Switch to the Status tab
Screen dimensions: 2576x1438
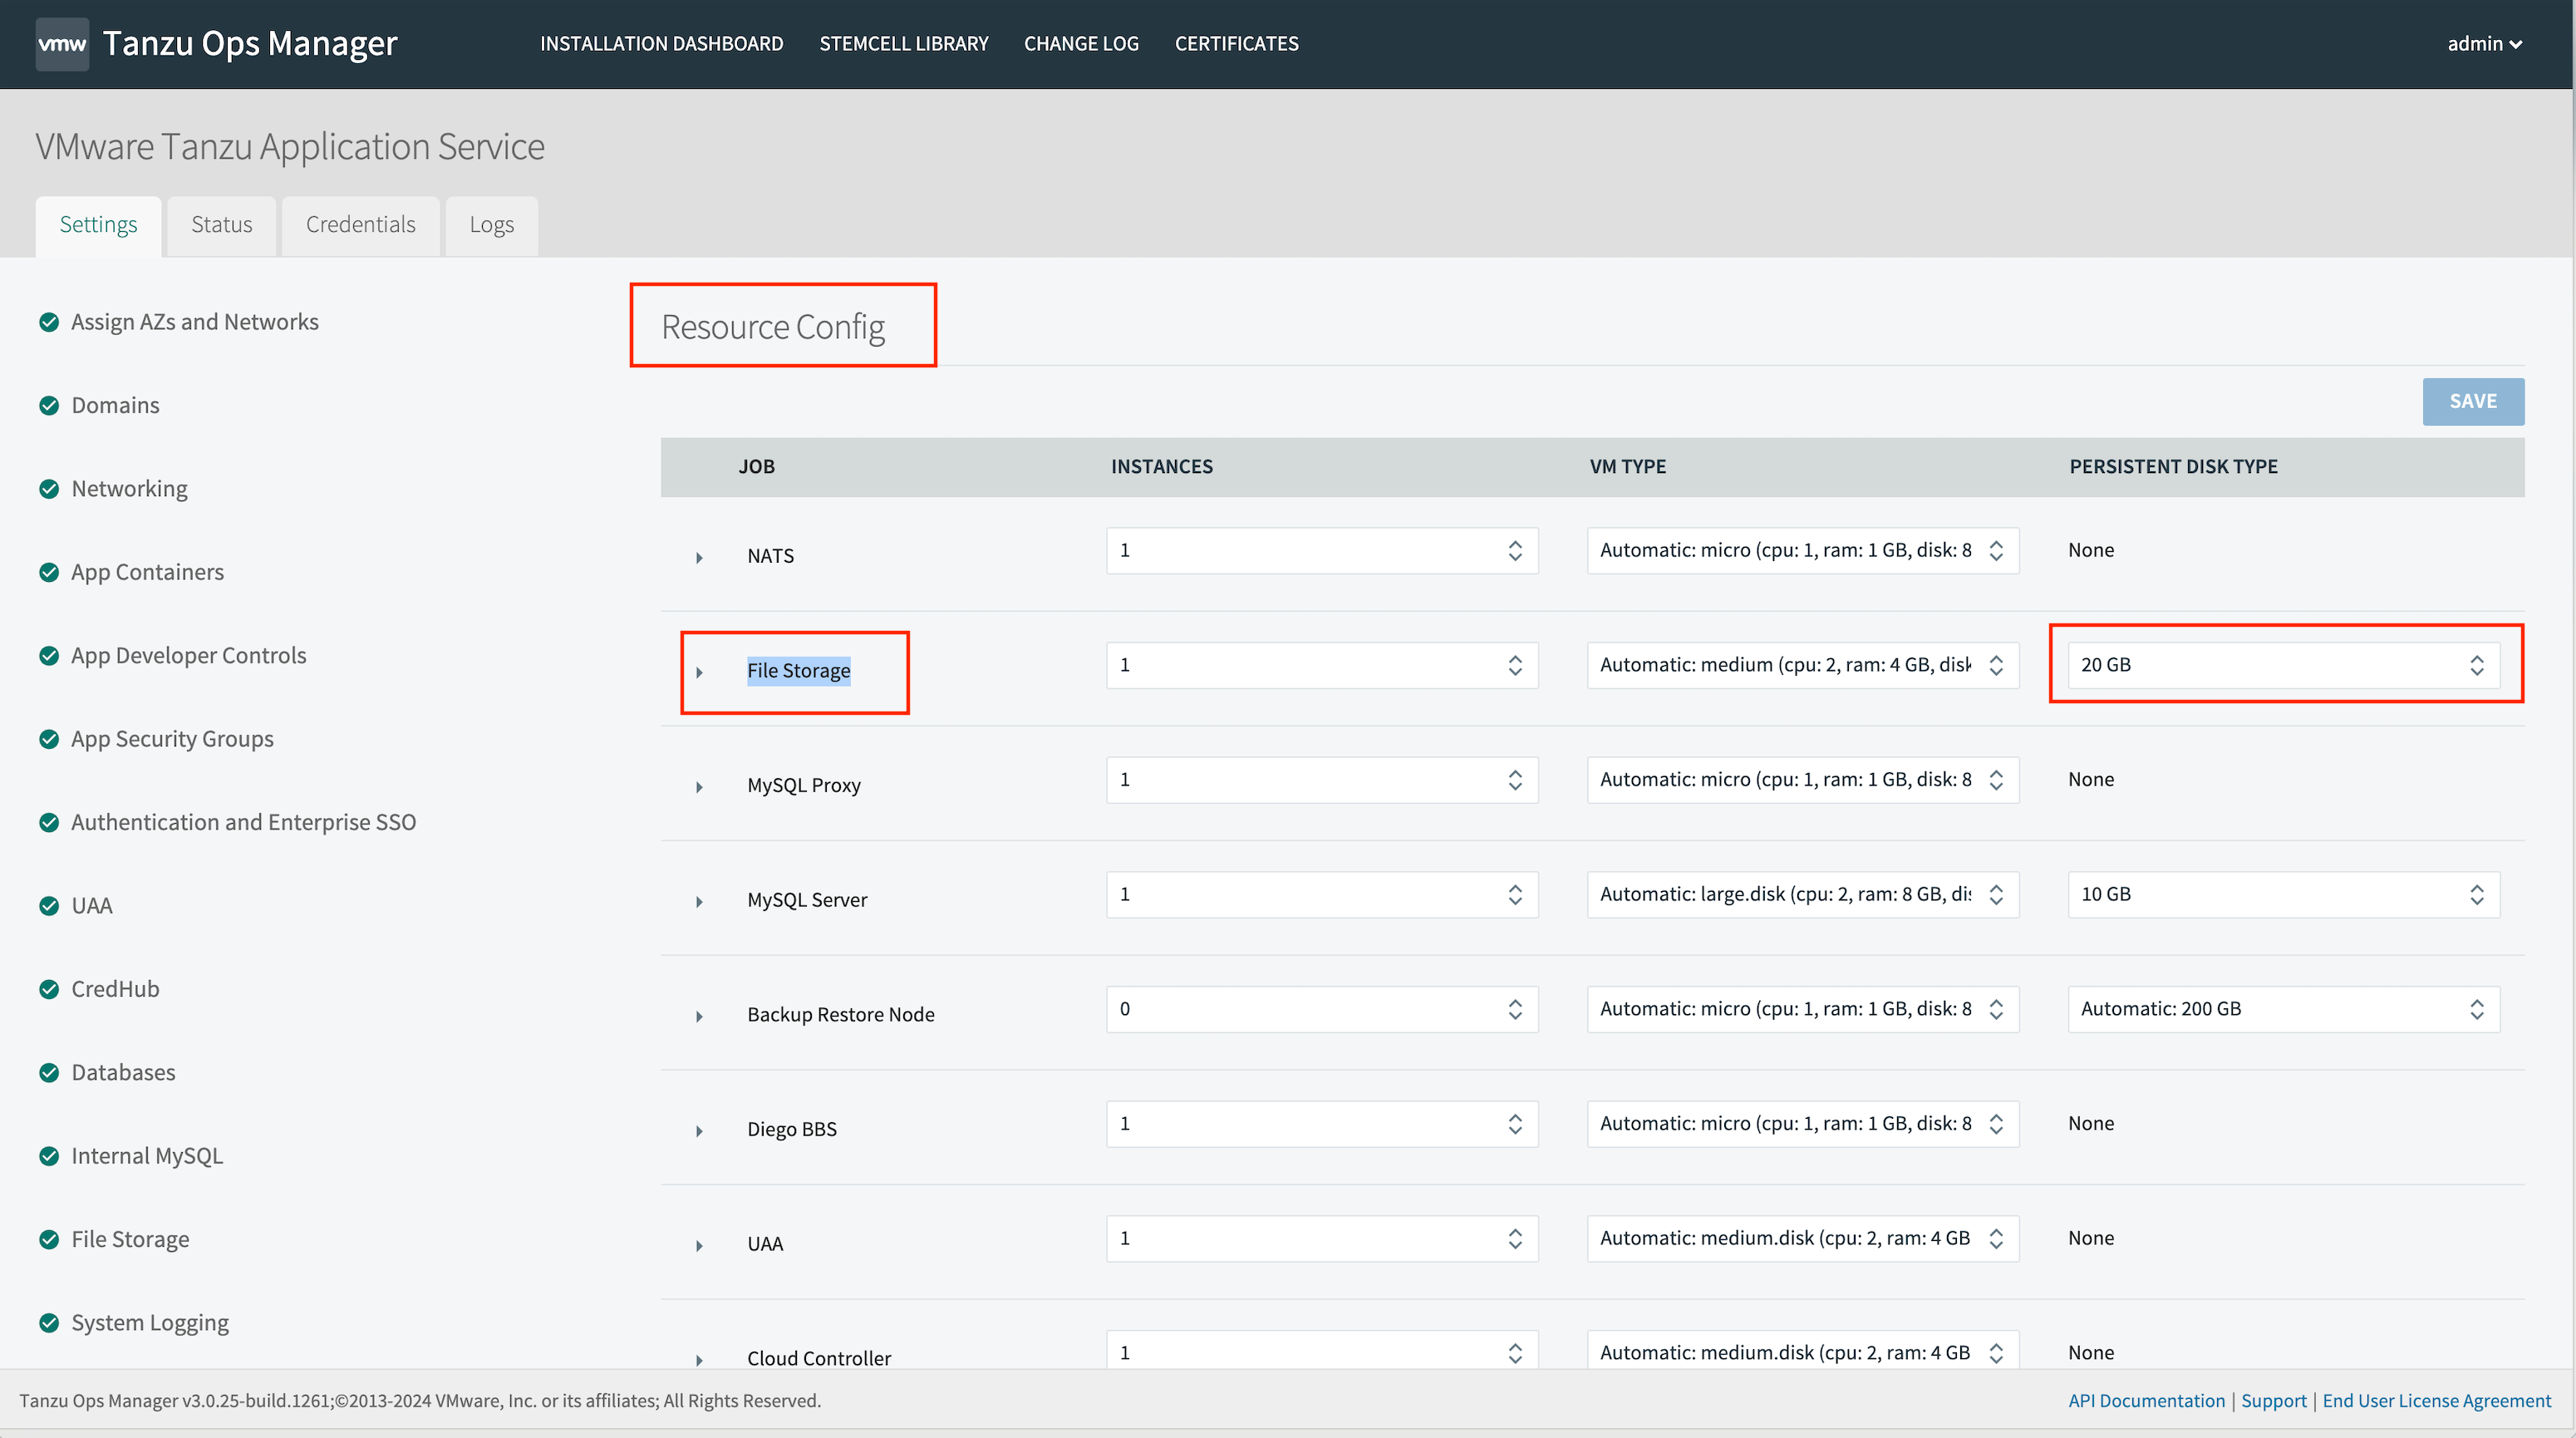221,224
